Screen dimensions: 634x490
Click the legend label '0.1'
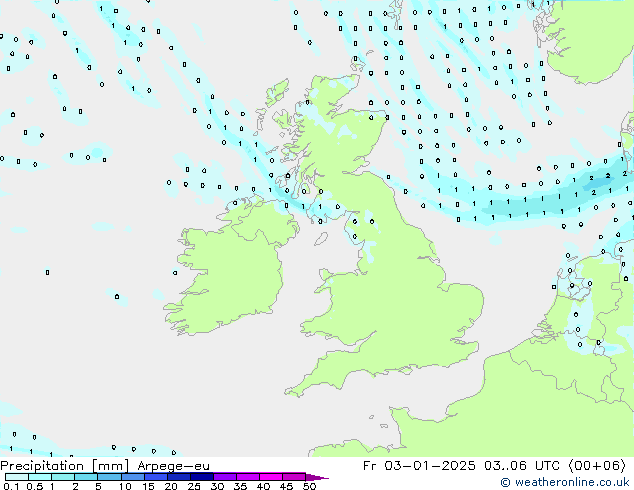[11, 486]
